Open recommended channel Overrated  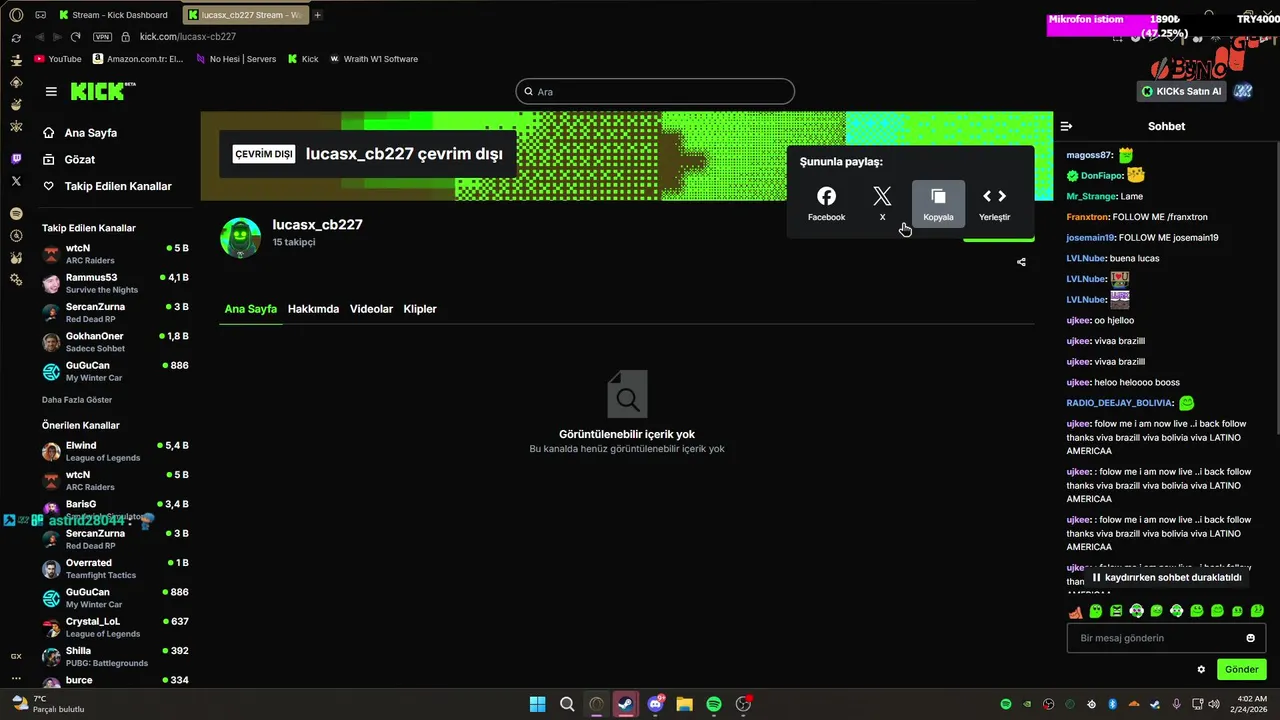115,569
